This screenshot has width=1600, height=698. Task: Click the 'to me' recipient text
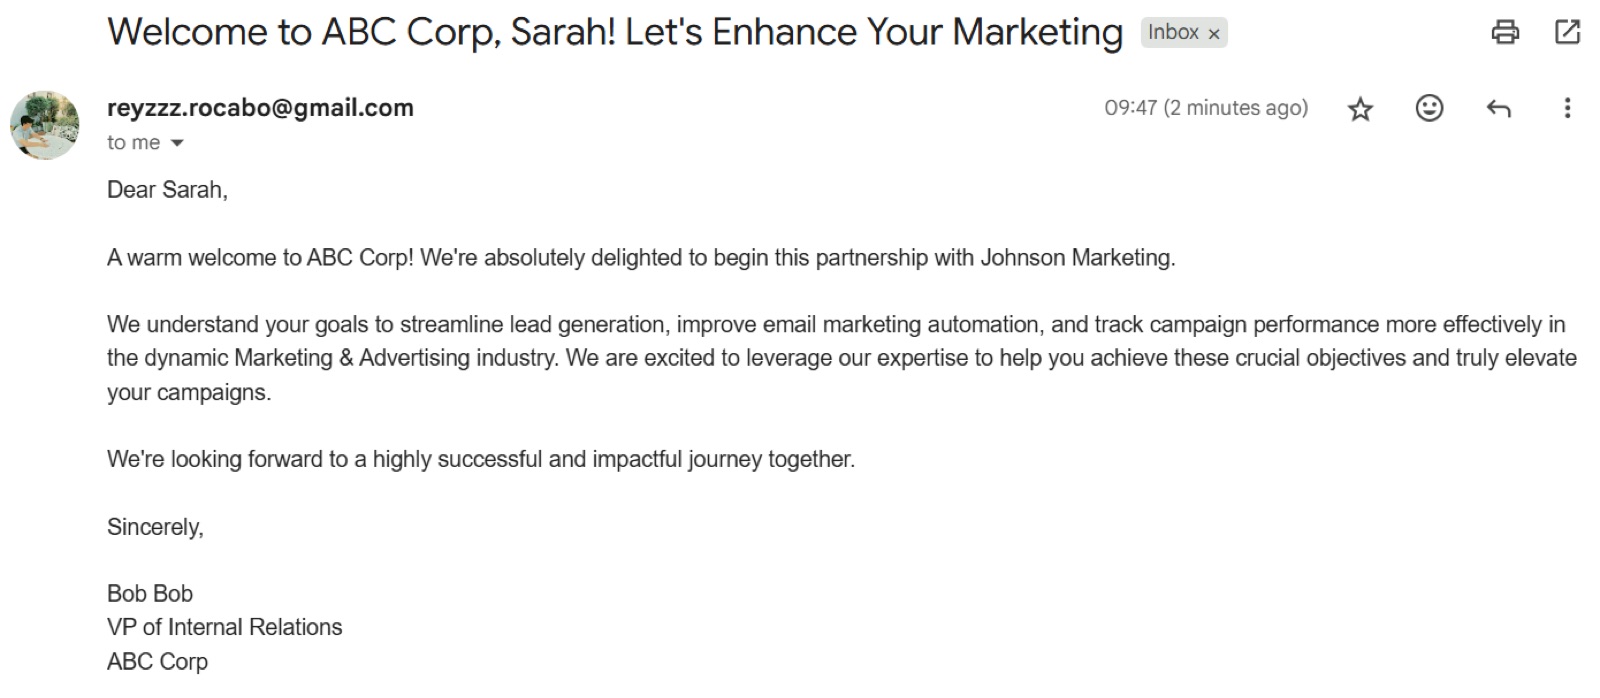133,142
